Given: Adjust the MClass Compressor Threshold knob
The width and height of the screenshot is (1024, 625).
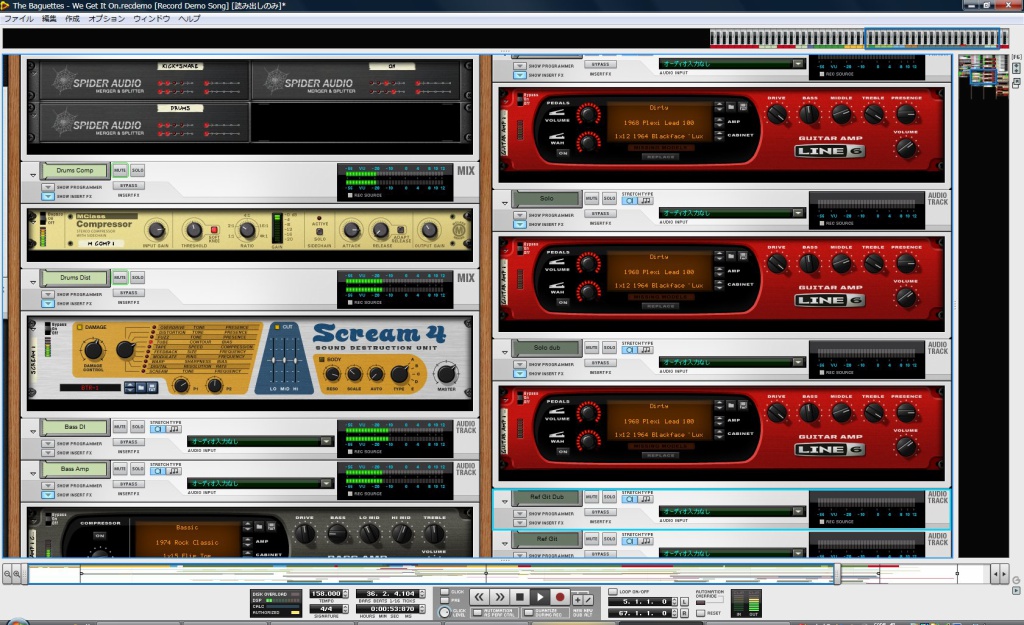Looking at the screenshot, I should (x=193, y=230).
